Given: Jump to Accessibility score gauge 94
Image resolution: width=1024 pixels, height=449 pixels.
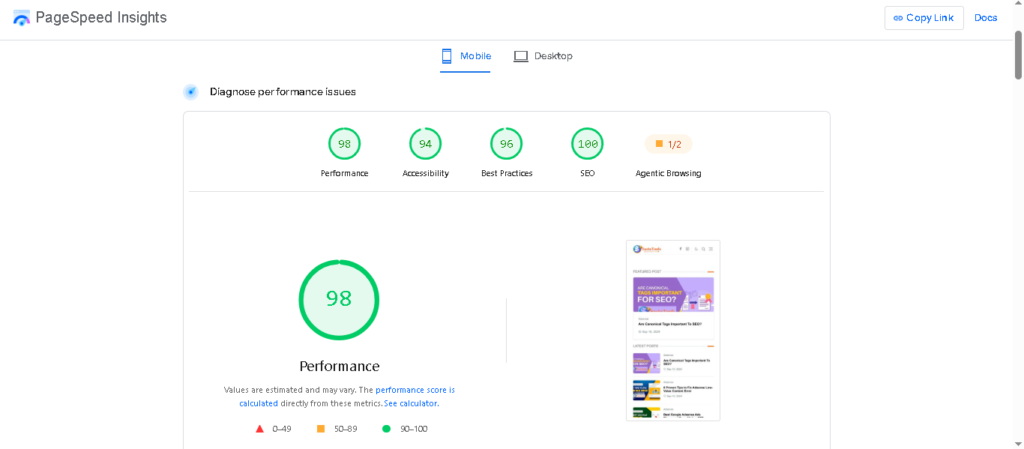Looking at the screenshot, I should tap(425, 144).
